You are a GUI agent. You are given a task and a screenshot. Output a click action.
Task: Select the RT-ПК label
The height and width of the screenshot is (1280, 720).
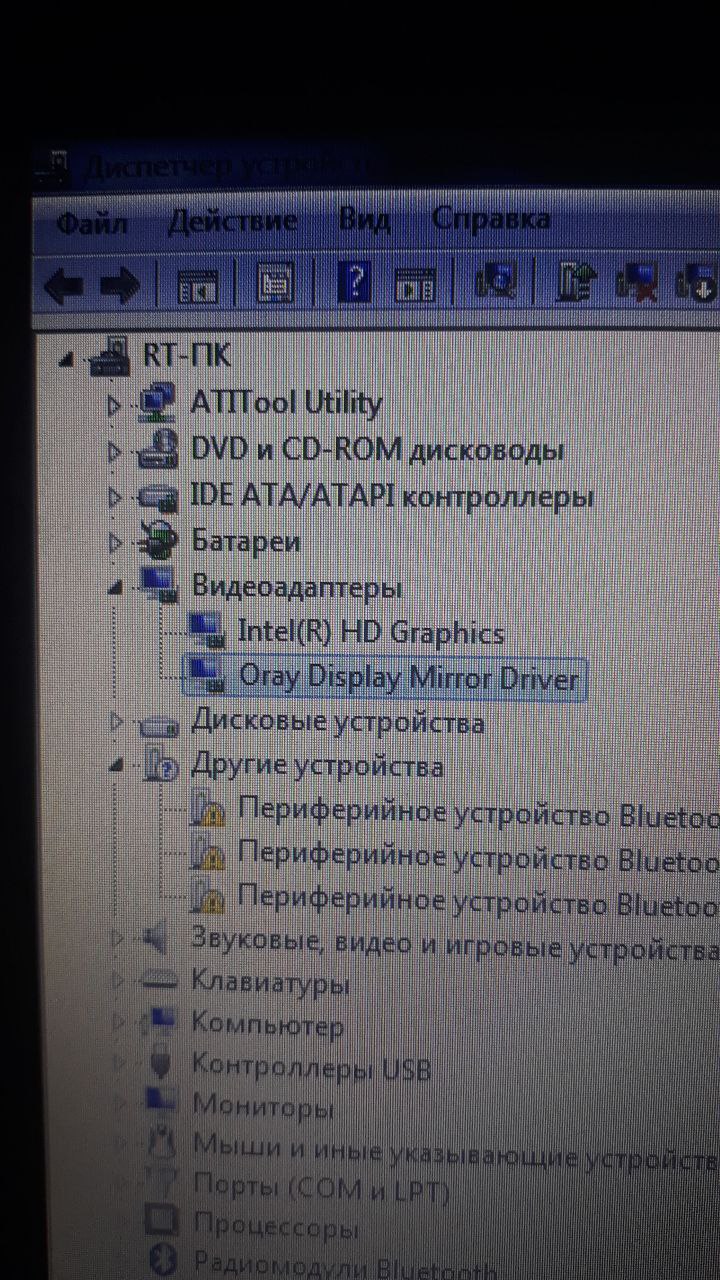coord(187,356)
